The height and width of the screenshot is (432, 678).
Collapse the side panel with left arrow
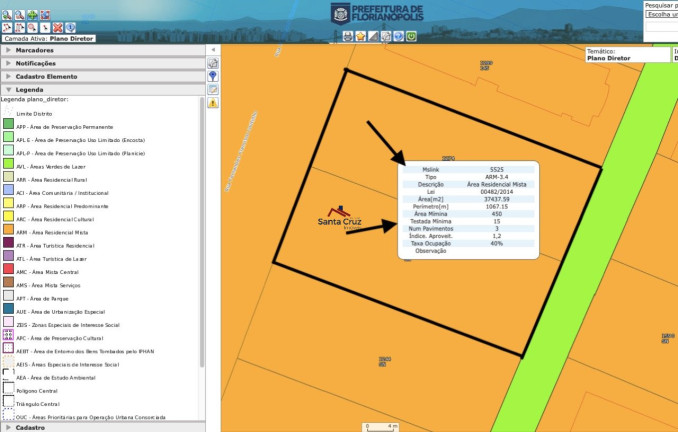213,50
